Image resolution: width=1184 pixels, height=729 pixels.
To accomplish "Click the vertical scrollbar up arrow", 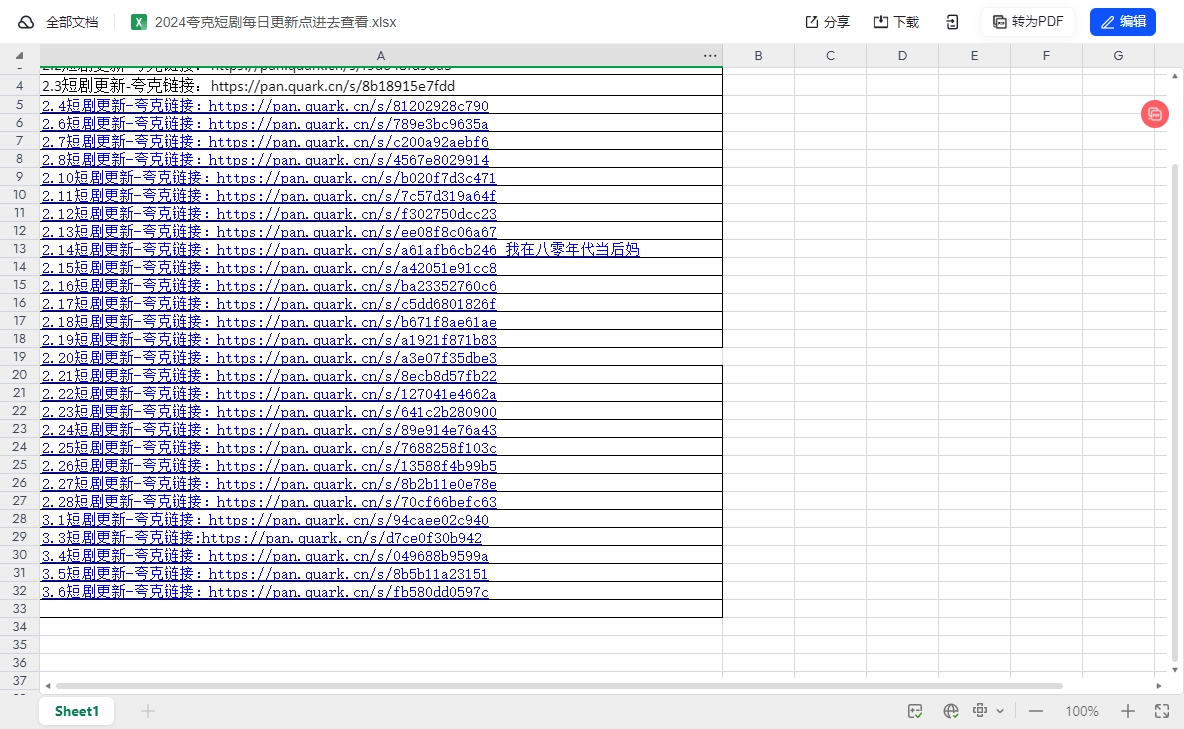I will pyautogui.click(x=1175, y=76).
